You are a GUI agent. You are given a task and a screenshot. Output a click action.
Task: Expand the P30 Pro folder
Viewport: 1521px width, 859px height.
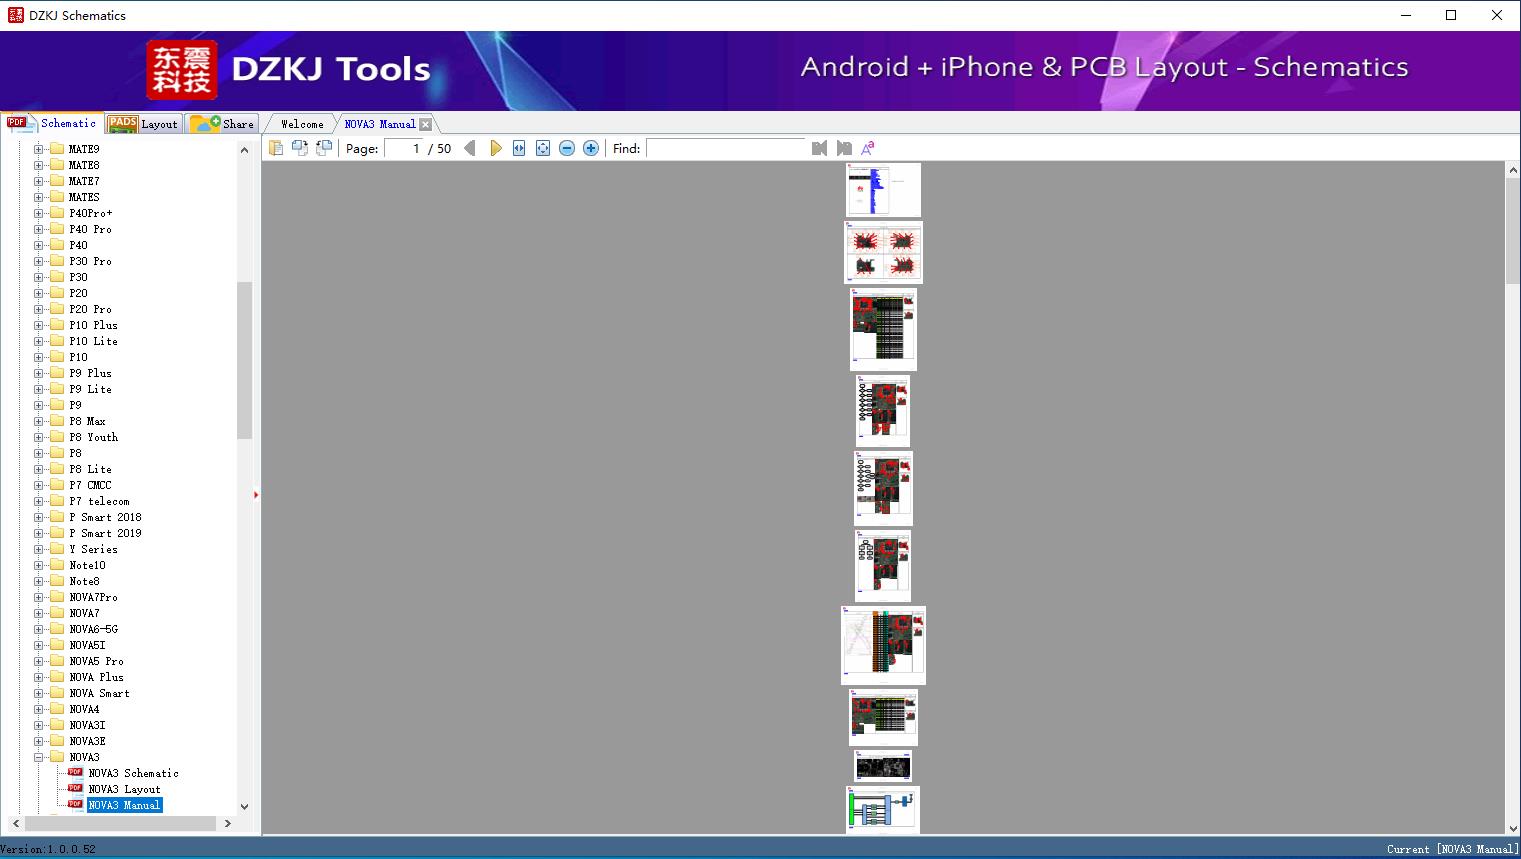pyautogui.click(x=39, y=261)
